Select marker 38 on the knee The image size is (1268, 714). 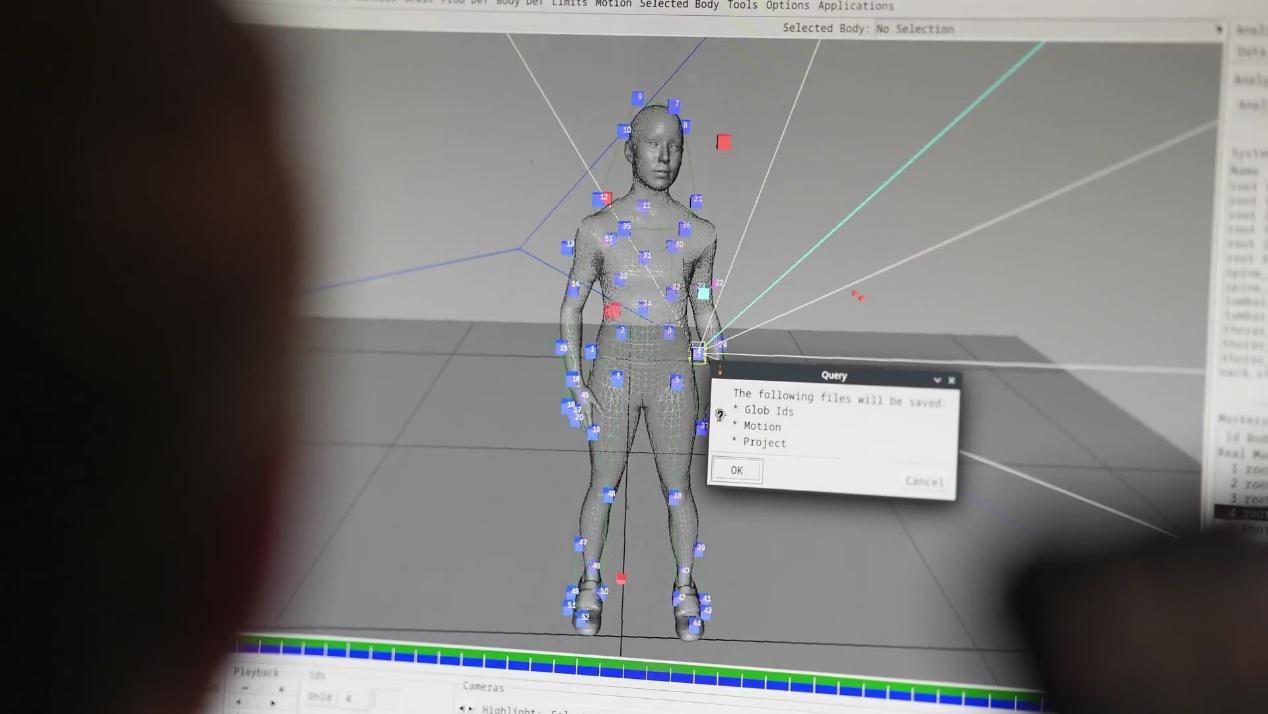pyautogui.click(x=676, y=496)
